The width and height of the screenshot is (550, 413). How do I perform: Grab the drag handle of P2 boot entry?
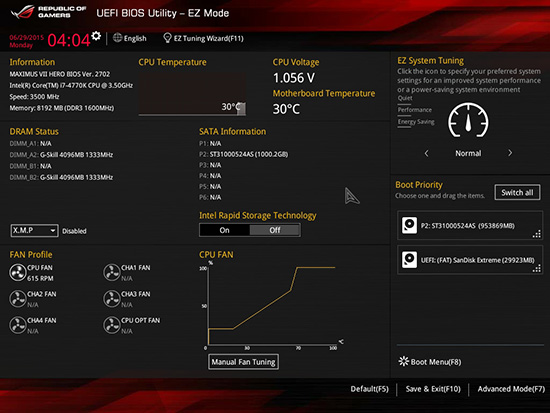[x=537, y=234]
